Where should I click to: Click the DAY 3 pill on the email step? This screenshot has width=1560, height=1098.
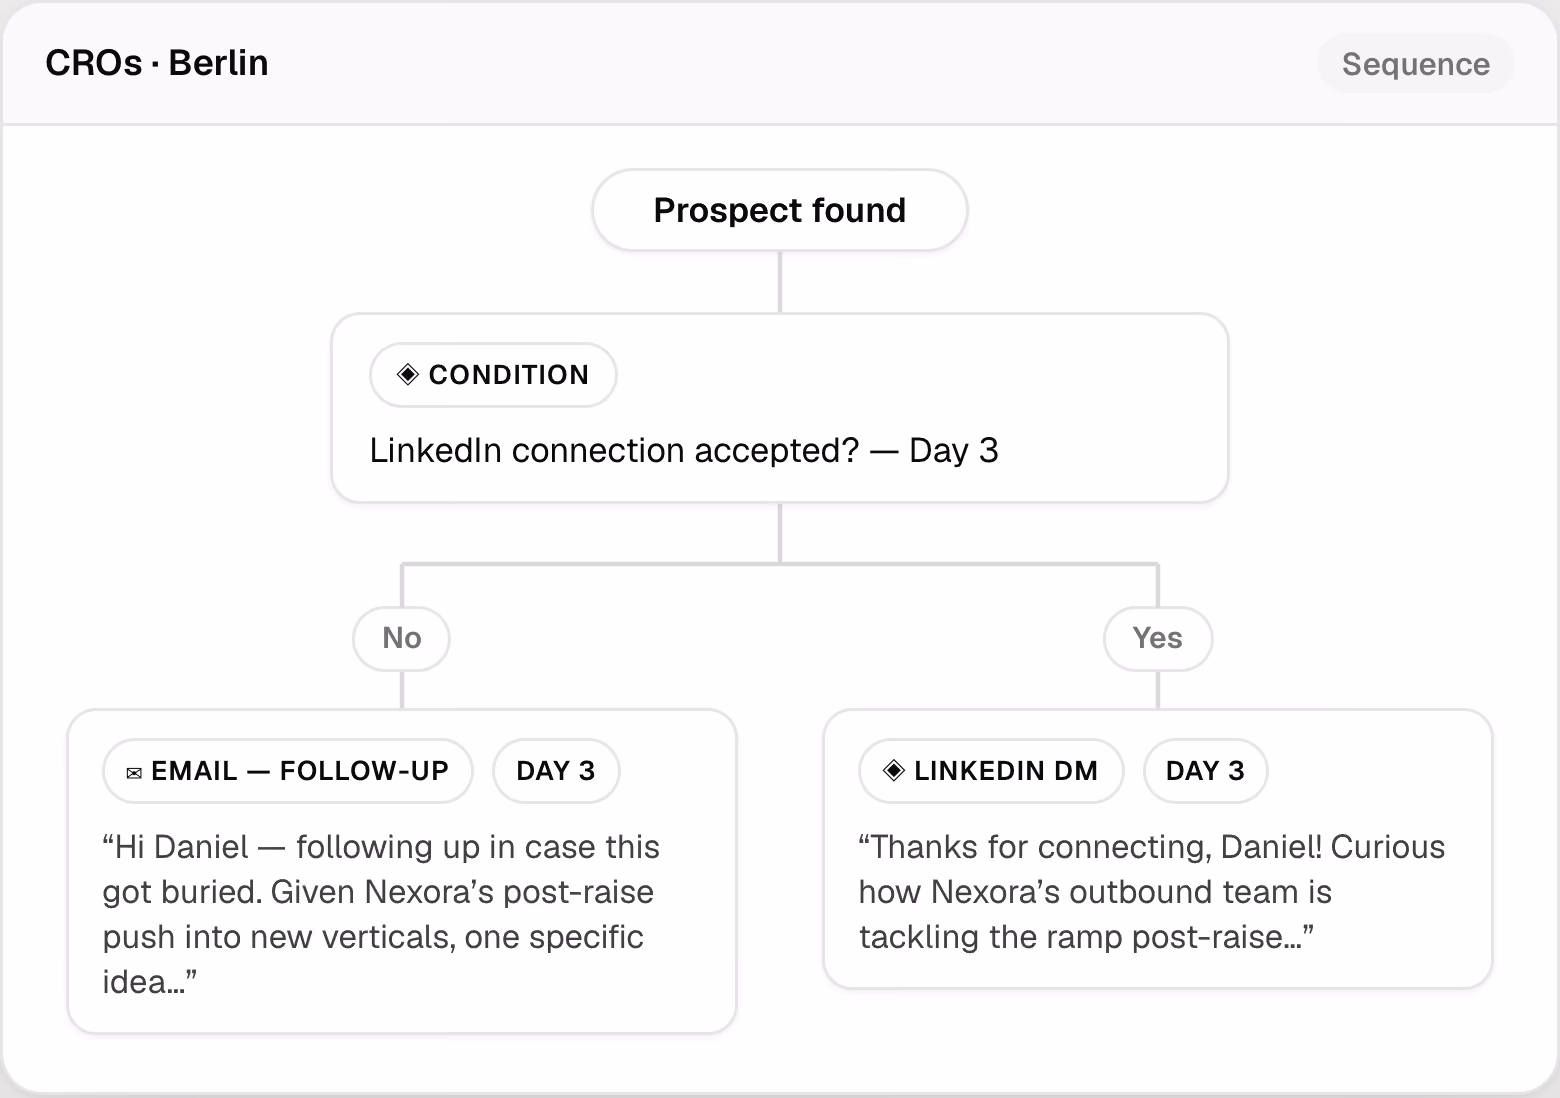click(x=556, y=771)
